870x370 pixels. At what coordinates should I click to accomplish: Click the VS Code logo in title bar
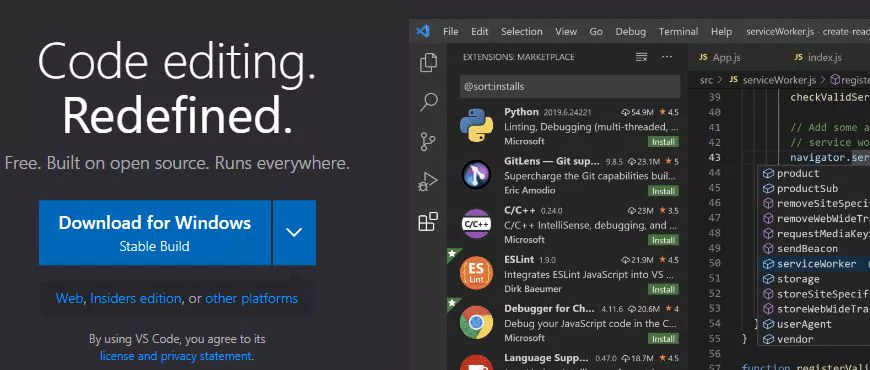click(x=423, y=32)
